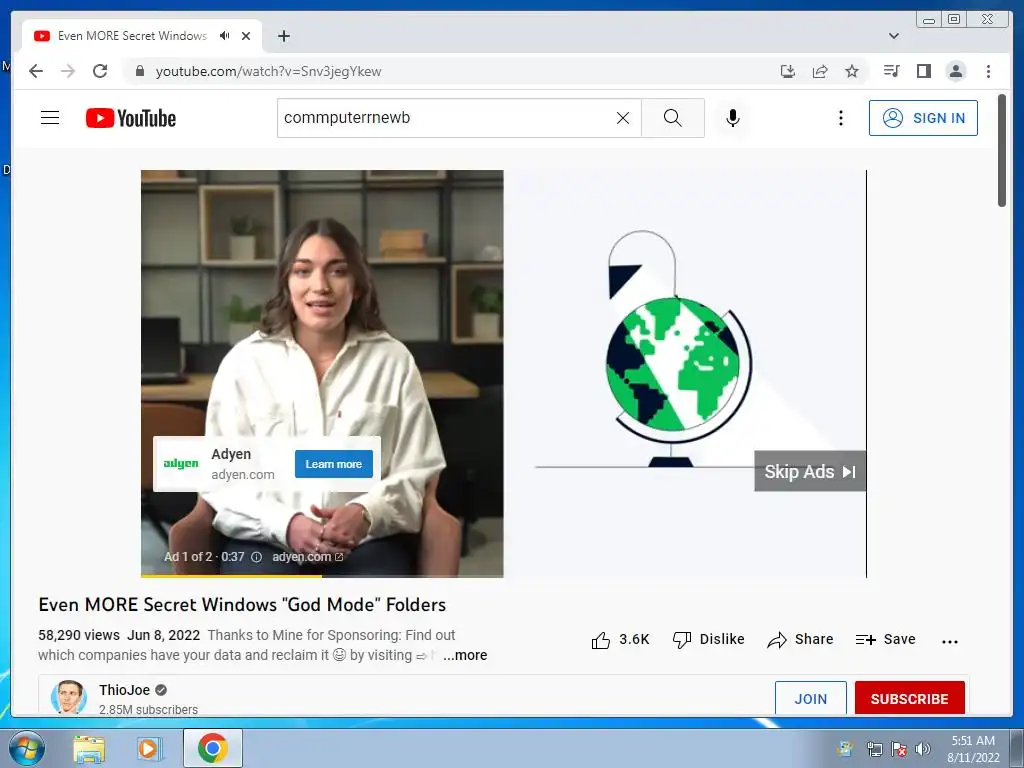
Task: Mute tab via speaker icon
Action: (225, 35)
